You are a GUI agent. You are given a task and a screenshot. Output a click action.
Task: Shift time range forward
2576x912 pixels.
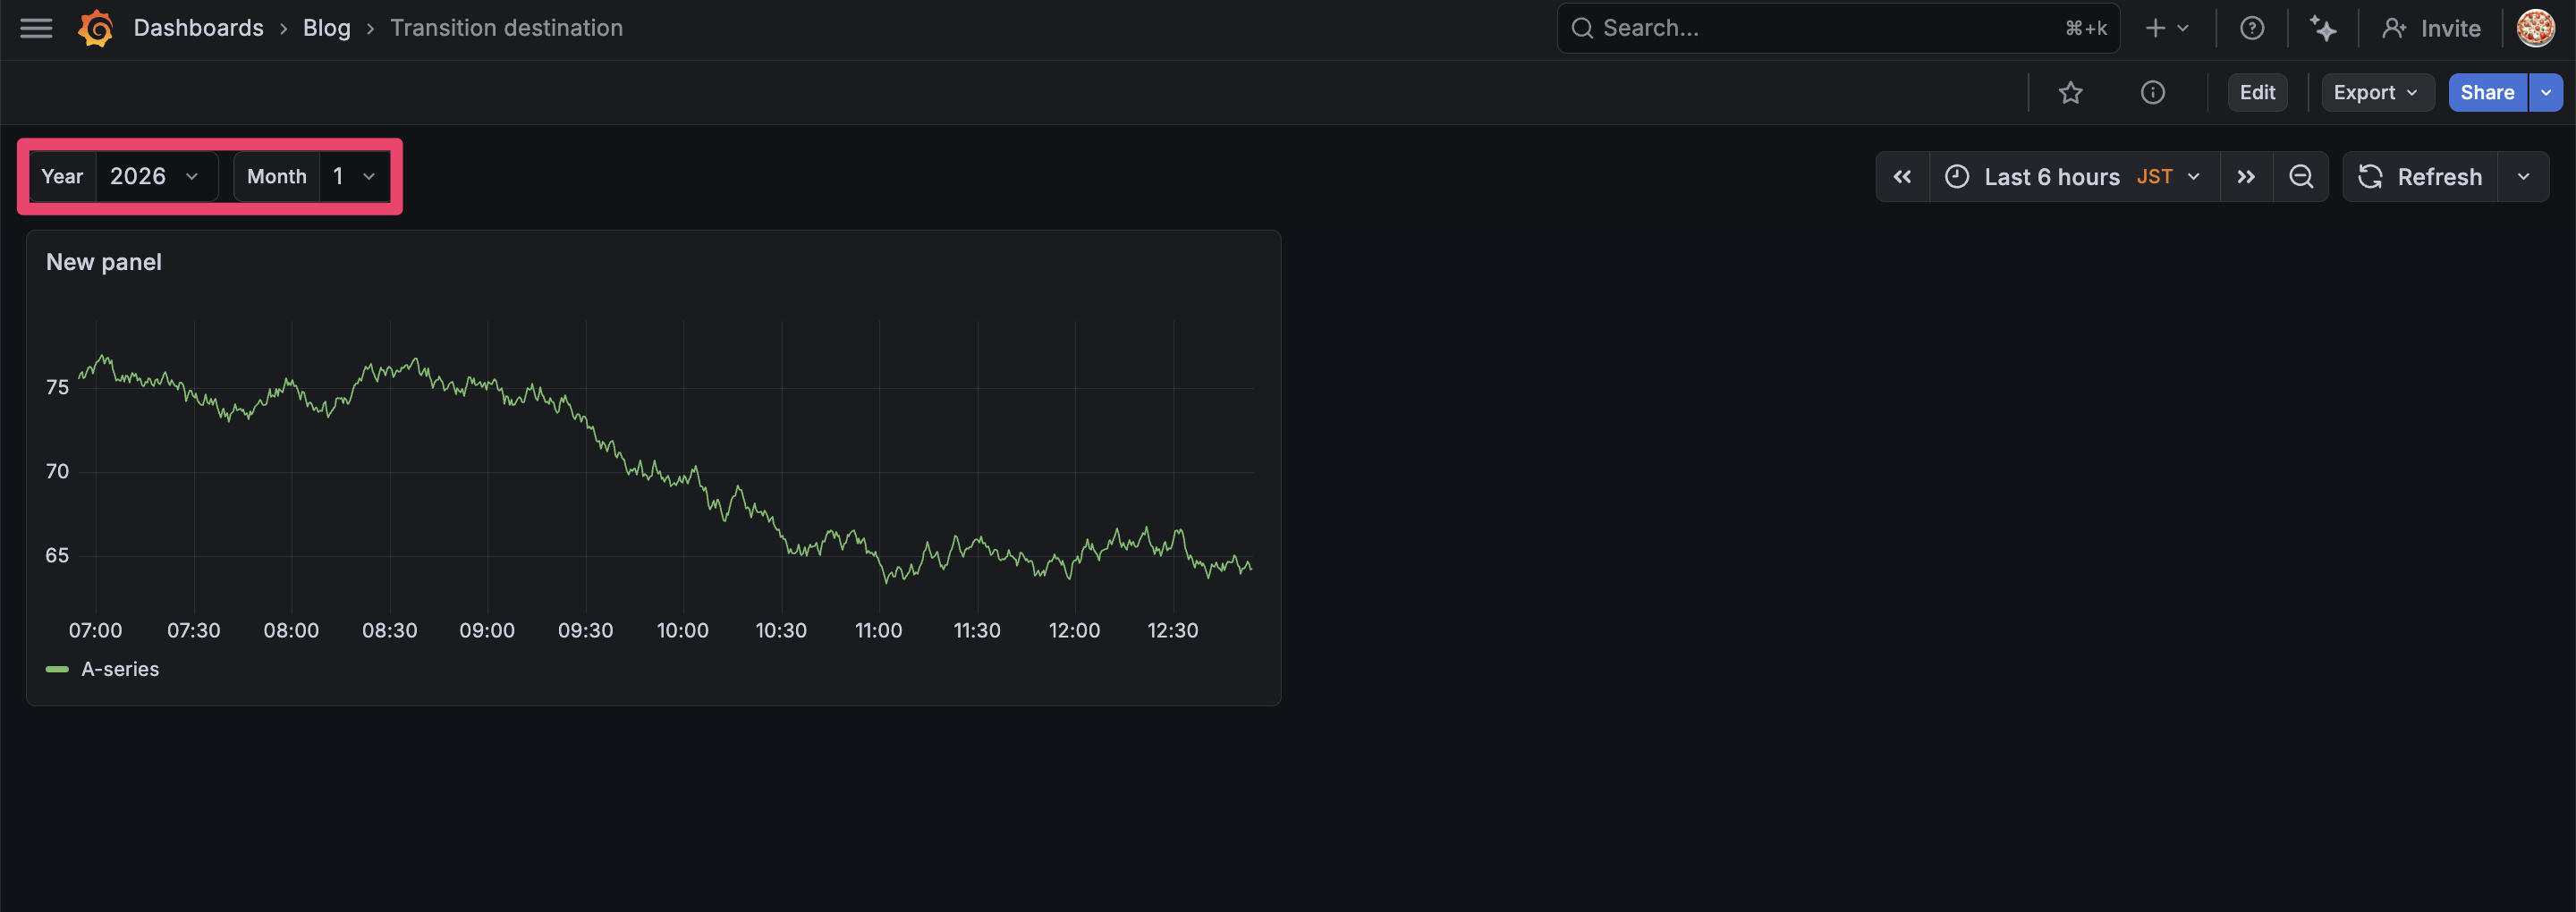pos(2246,177)
